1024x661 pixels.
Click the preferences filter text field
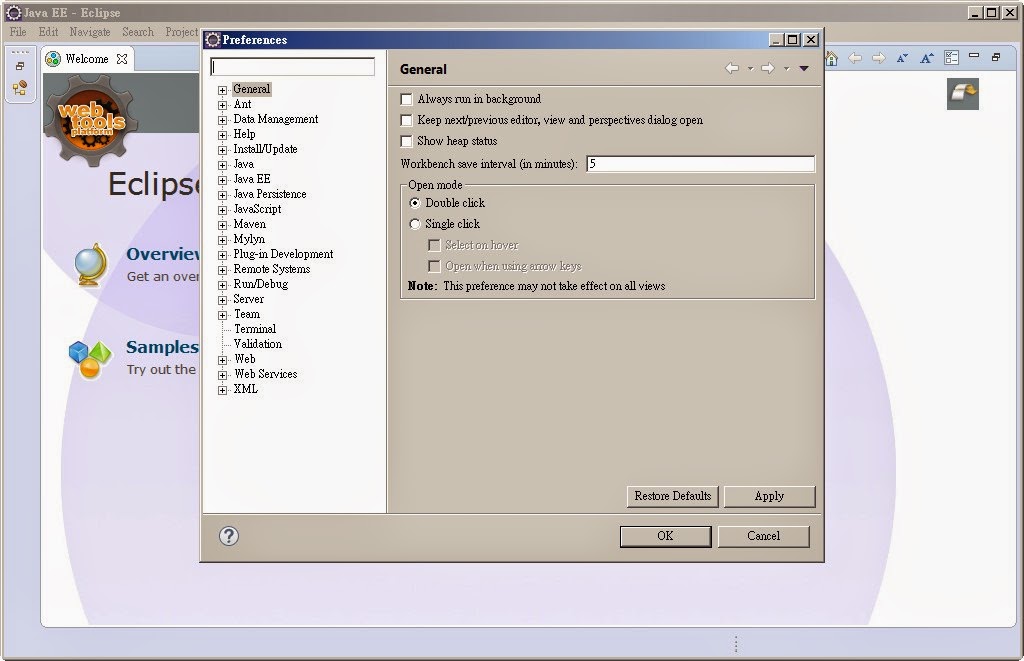click(293, 67)
